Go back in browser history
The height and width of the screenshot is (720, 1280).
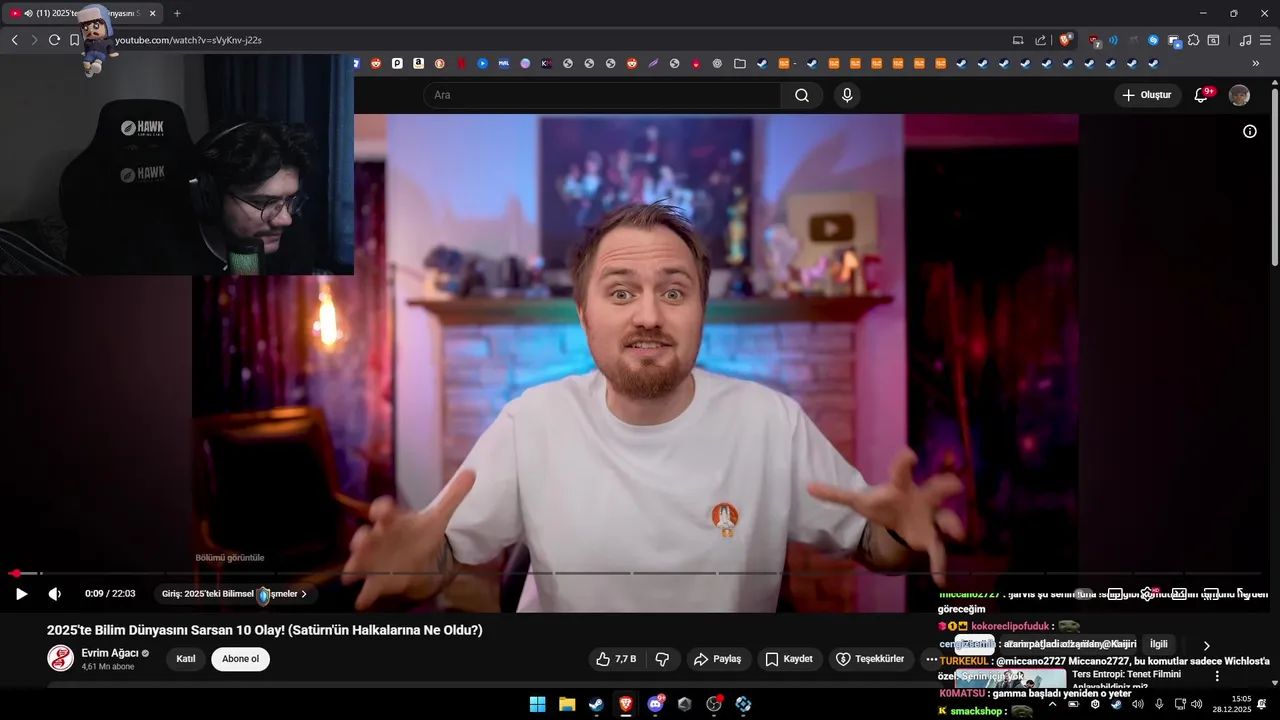14,40
